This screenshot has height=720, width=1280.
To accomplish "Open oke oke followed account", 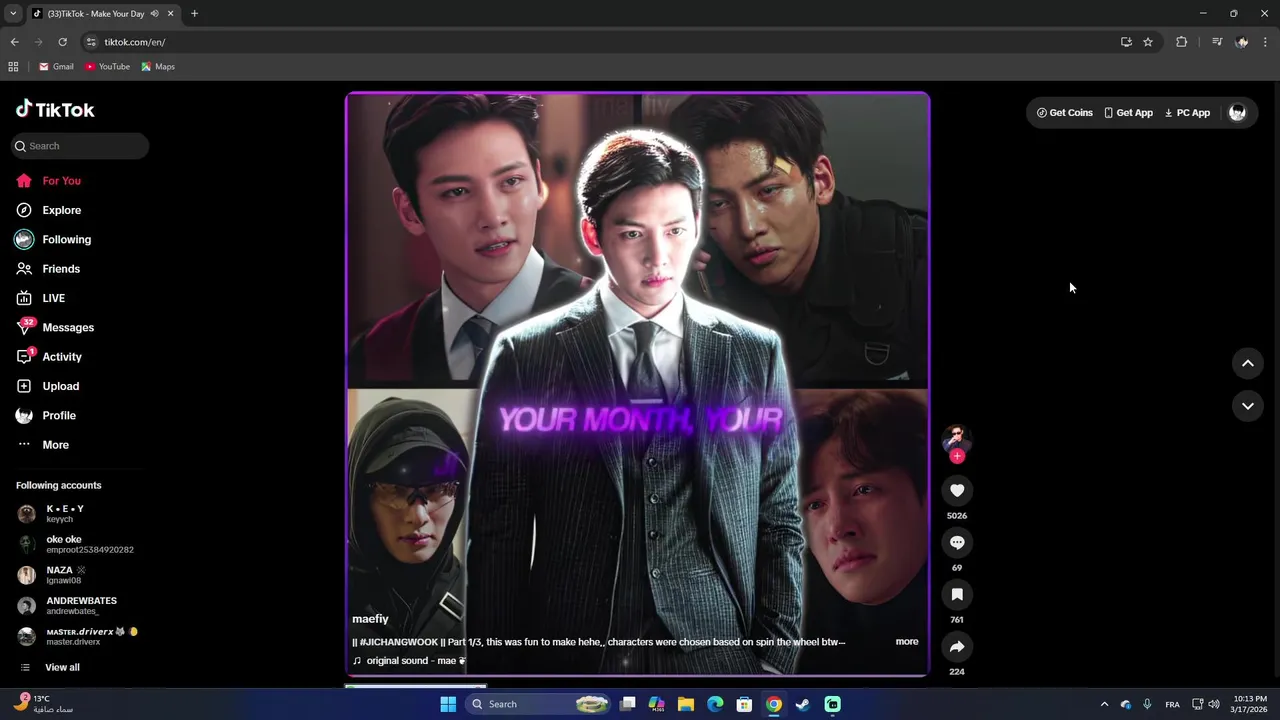I will point(80,544).
